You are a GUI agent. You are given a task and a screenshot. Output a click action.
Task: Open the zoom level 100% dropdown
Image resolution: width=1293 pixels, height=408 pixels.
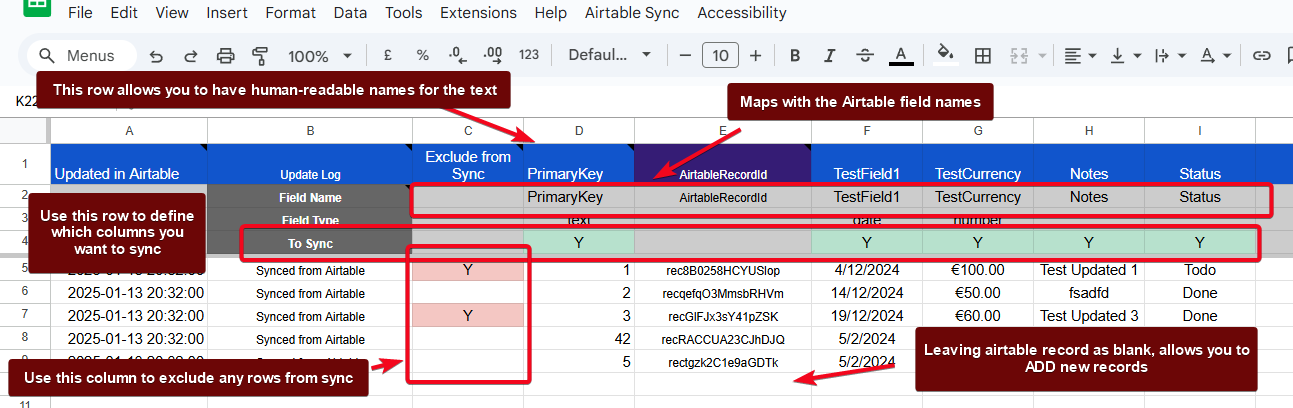pyautogui.click(x=320, y=56)
